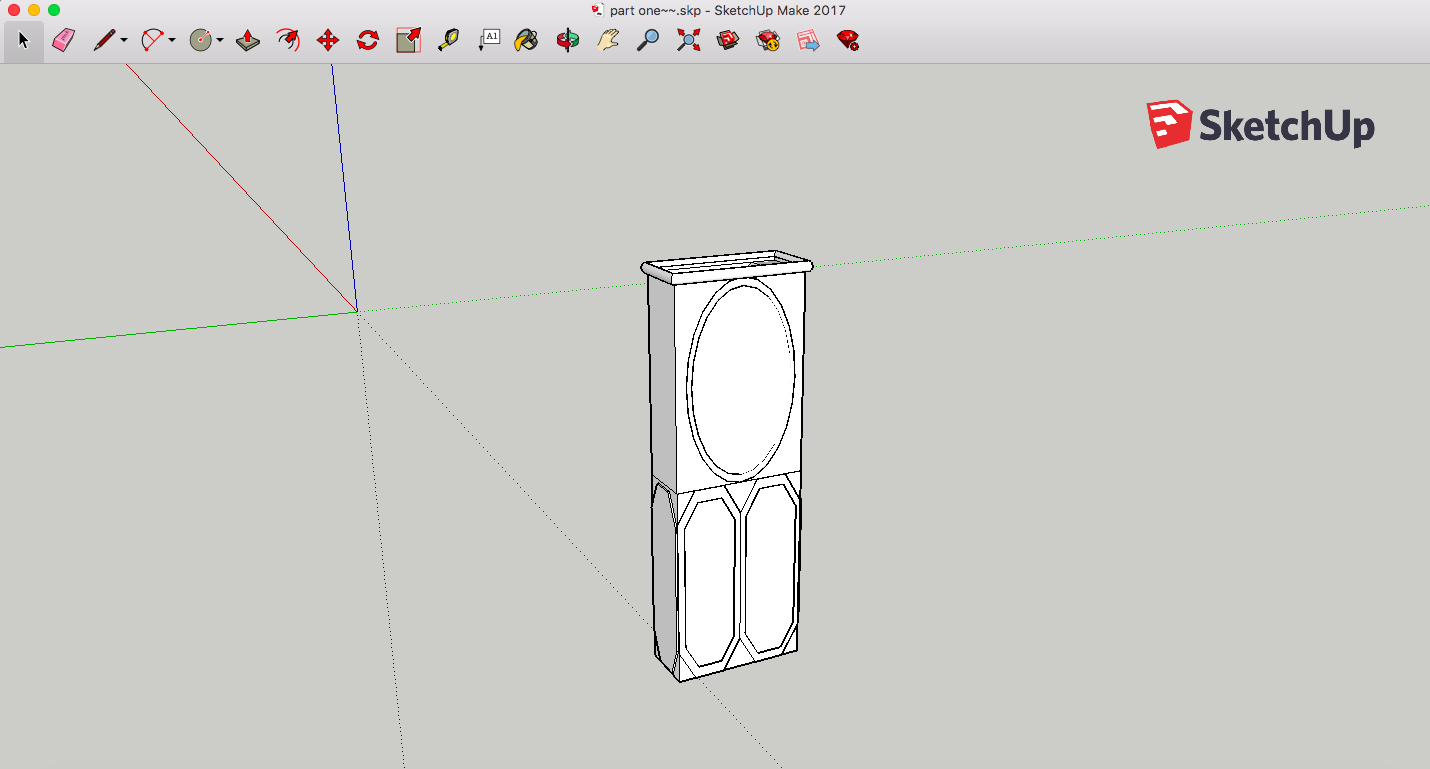This screenshot has height=769, width=1430.
Task: Activate the Offset tool
Action: 288,40
